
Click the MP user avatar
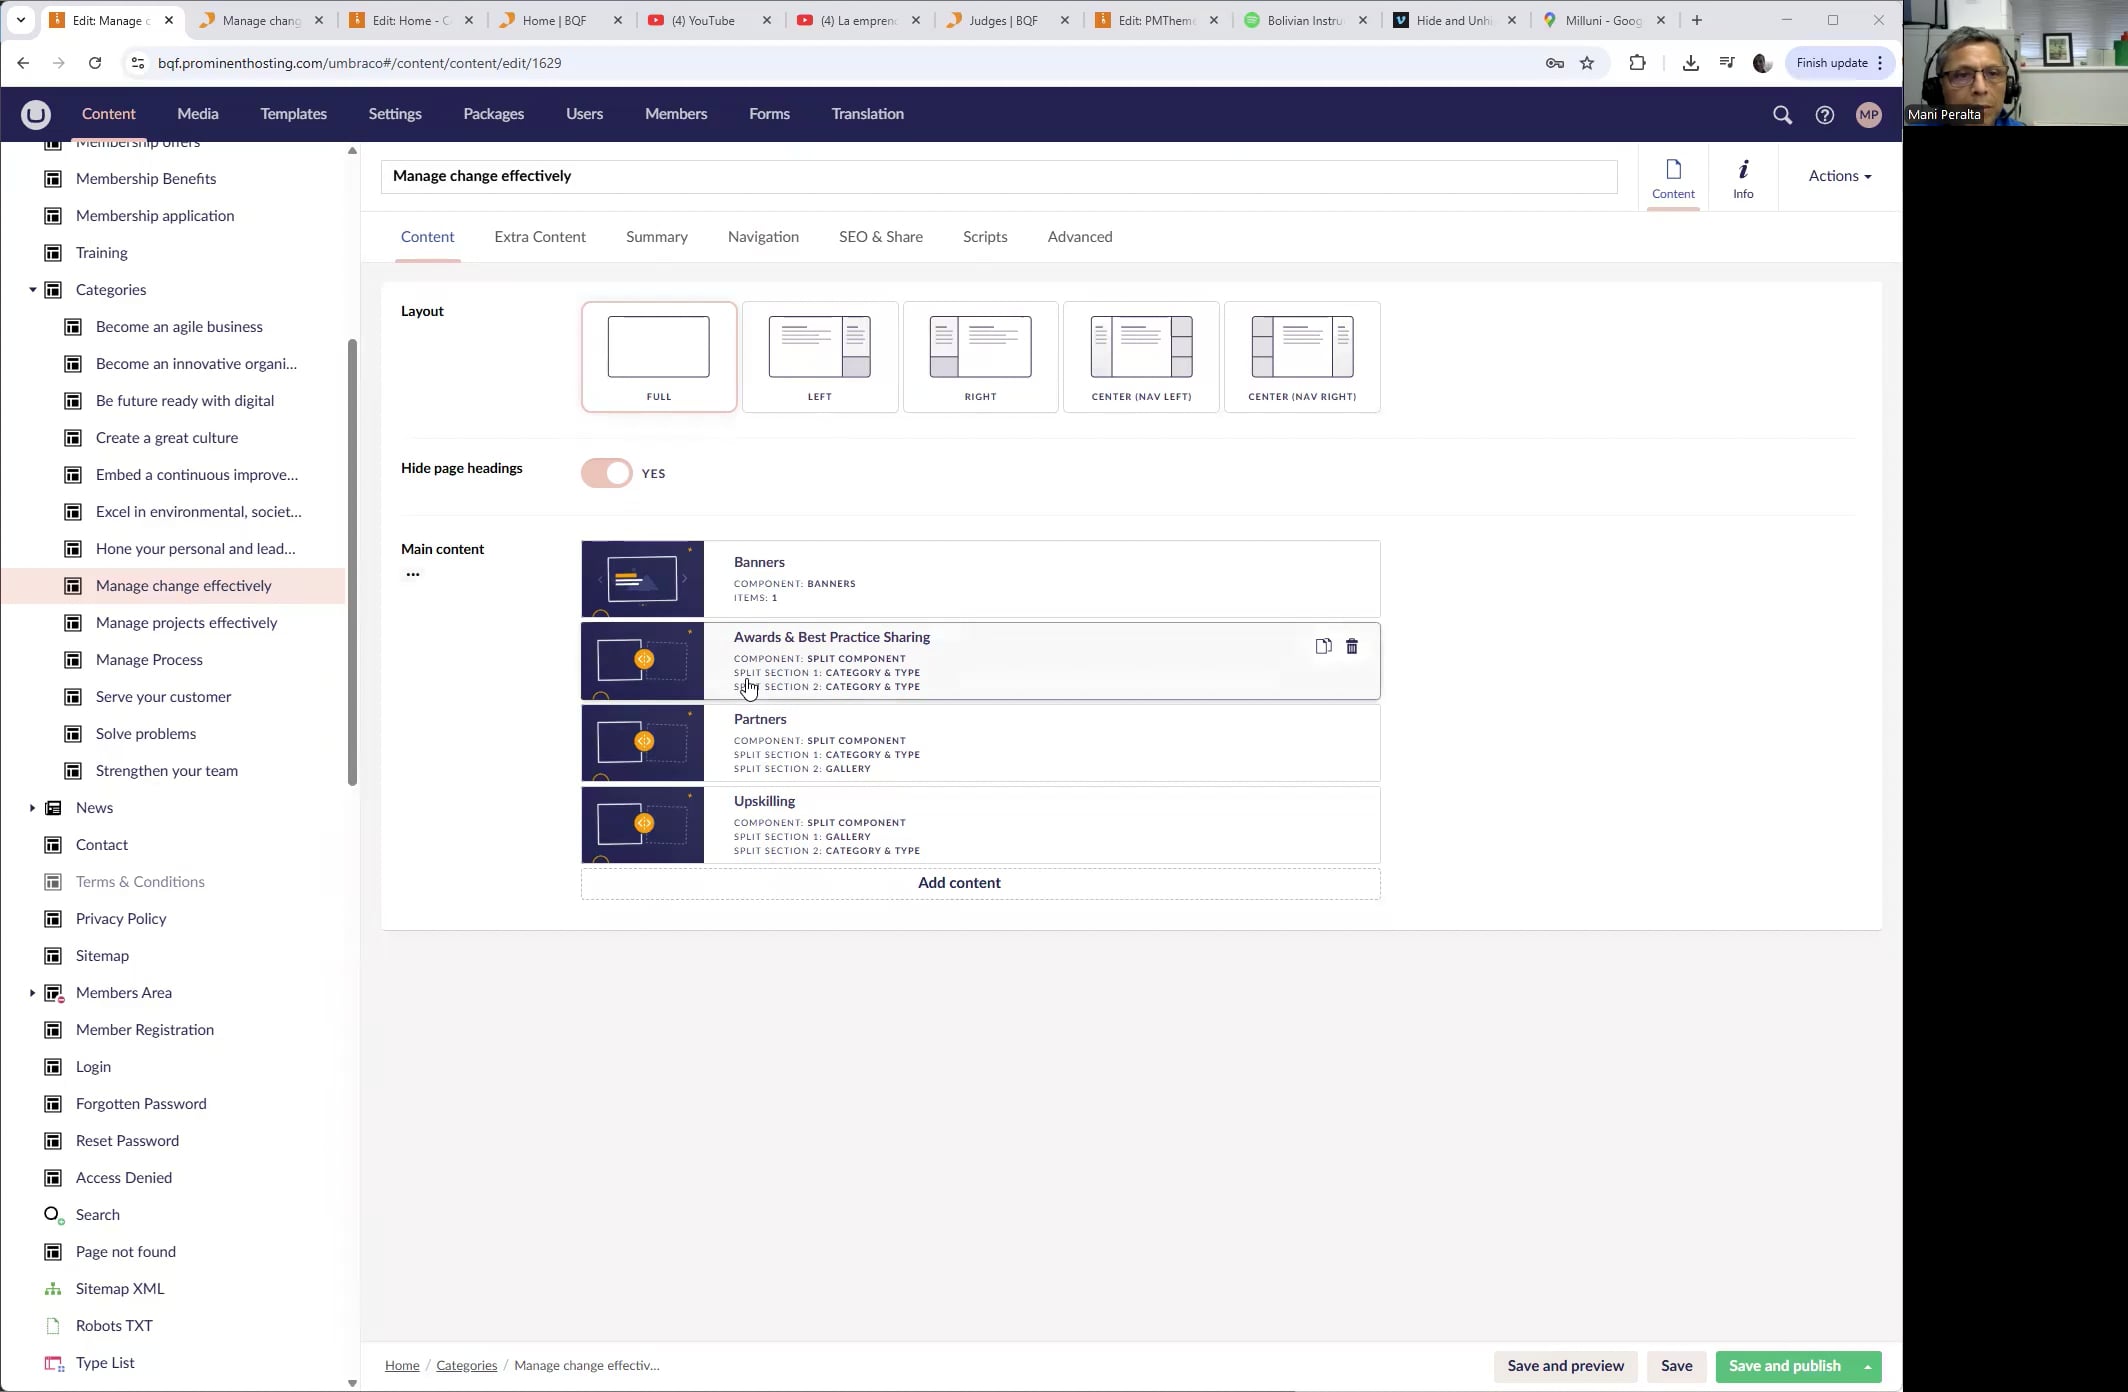(1868, 115)
